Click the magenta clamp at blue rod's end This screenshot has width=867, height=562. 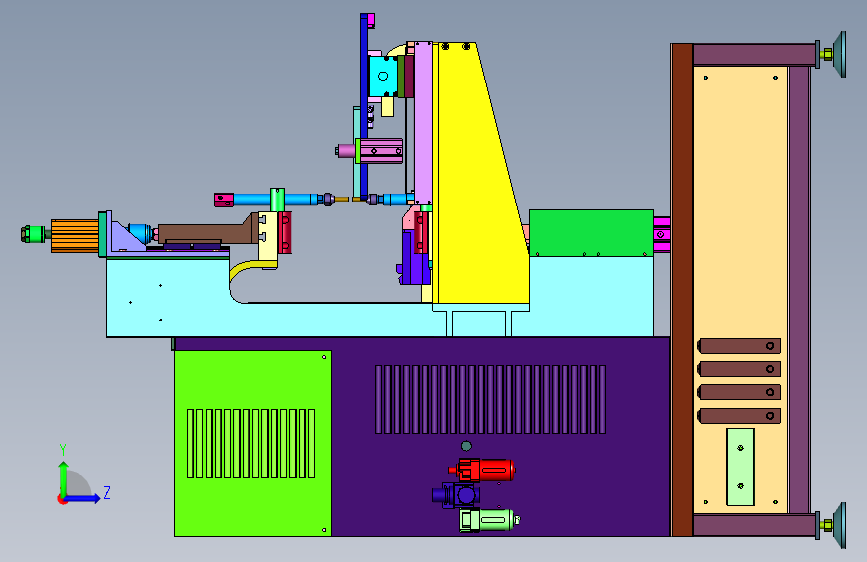pyautogui.click(x=224, y=200)
